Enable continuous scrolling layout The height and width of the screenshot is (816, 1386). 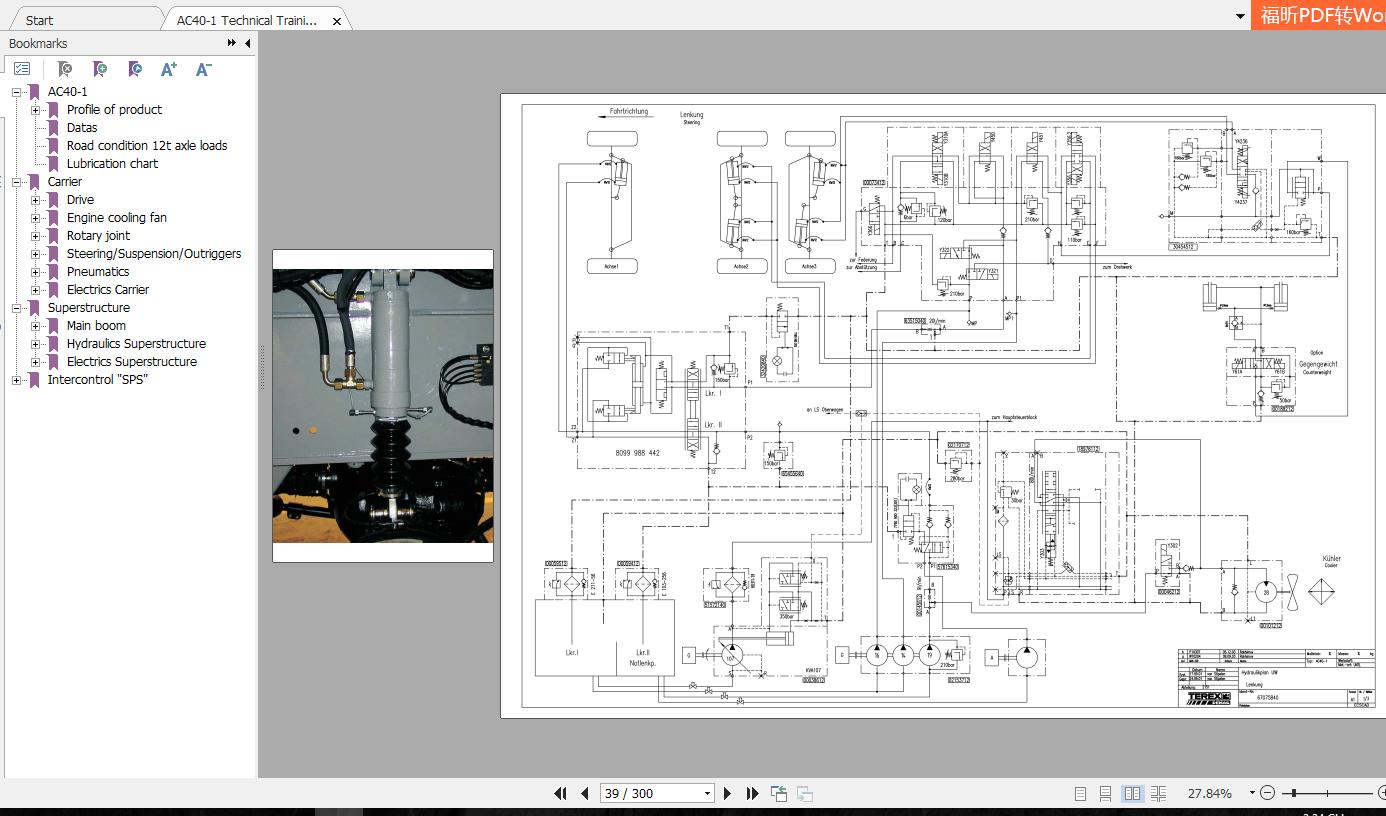(1107, 793)
